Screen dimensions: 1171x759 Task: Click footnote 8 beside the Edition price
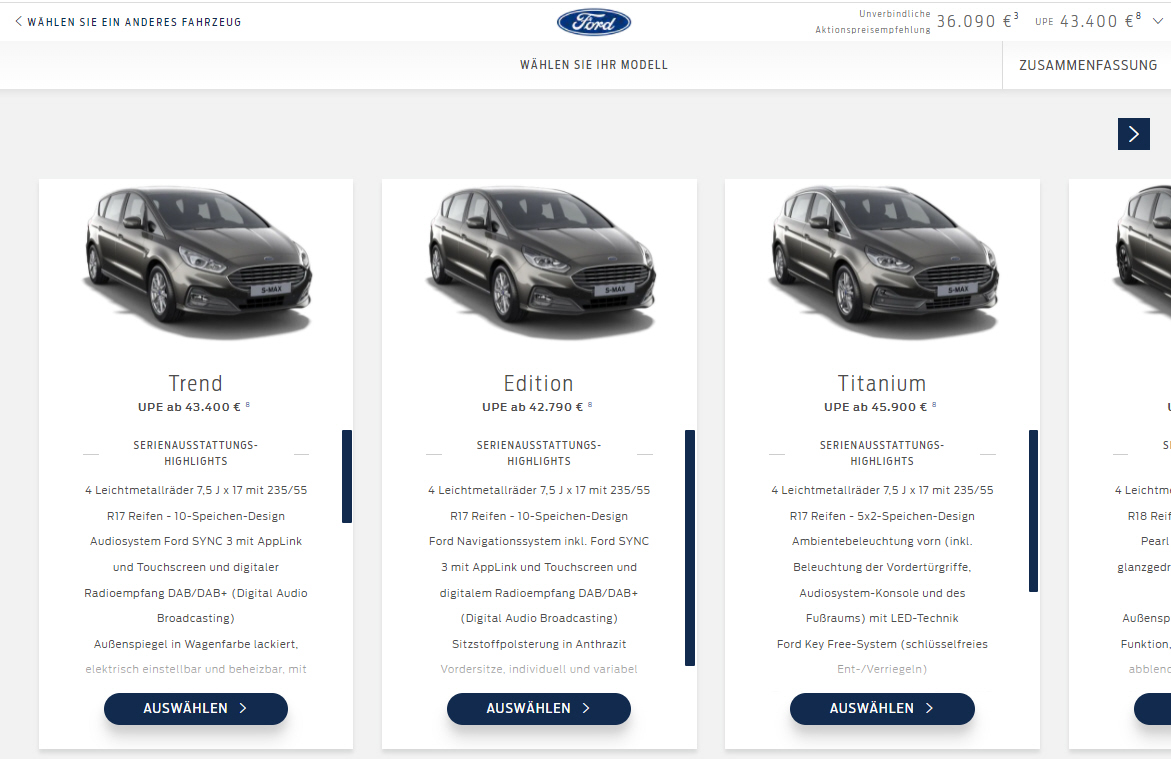[590, 404]
